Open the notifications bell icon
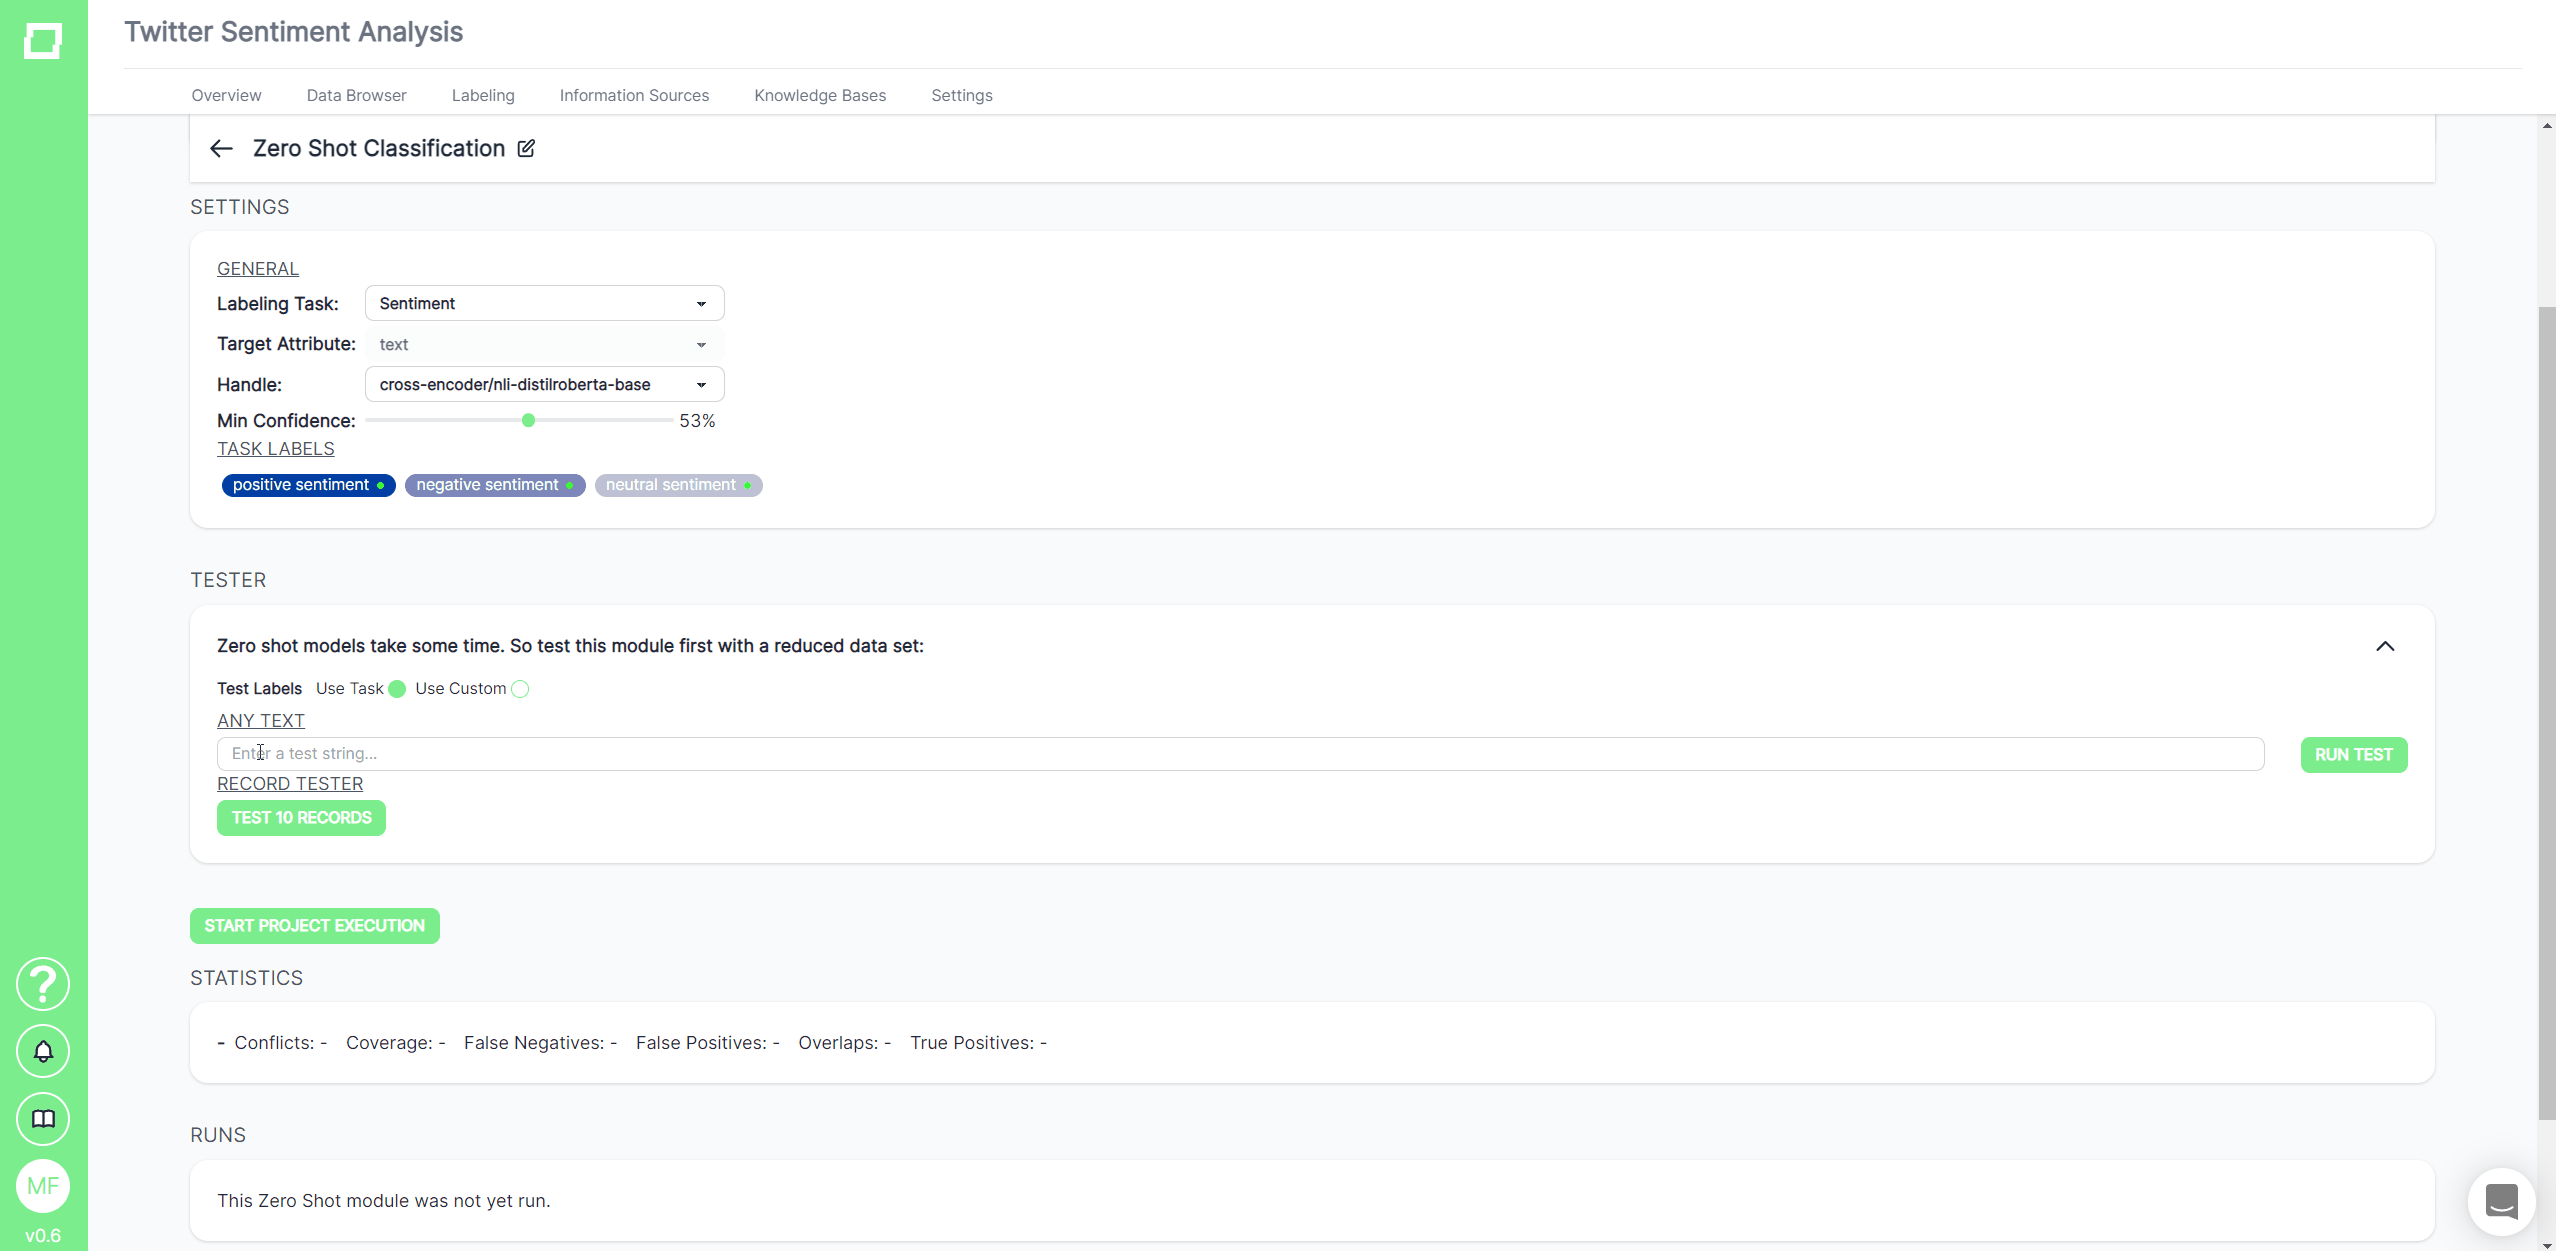The image size is (2556, 1251). coord(43,1051)
